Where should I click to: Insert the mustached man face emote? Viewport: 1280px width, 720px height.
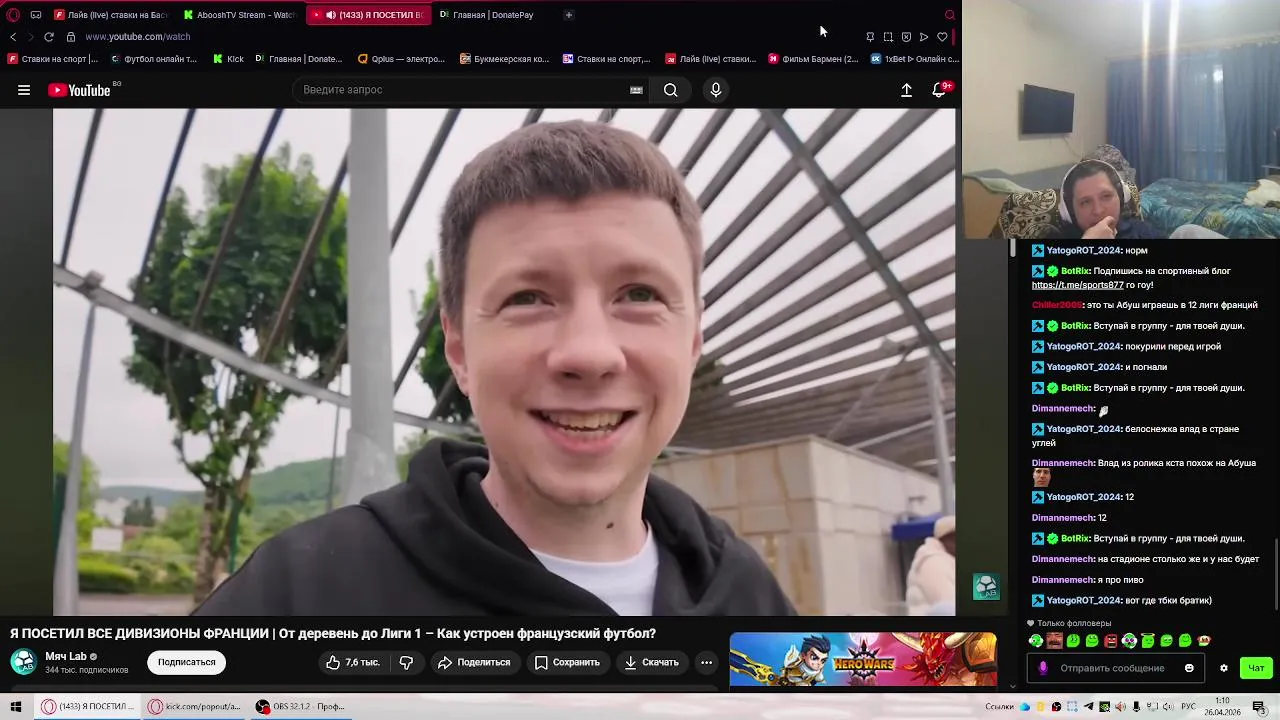pos(1054,641)
